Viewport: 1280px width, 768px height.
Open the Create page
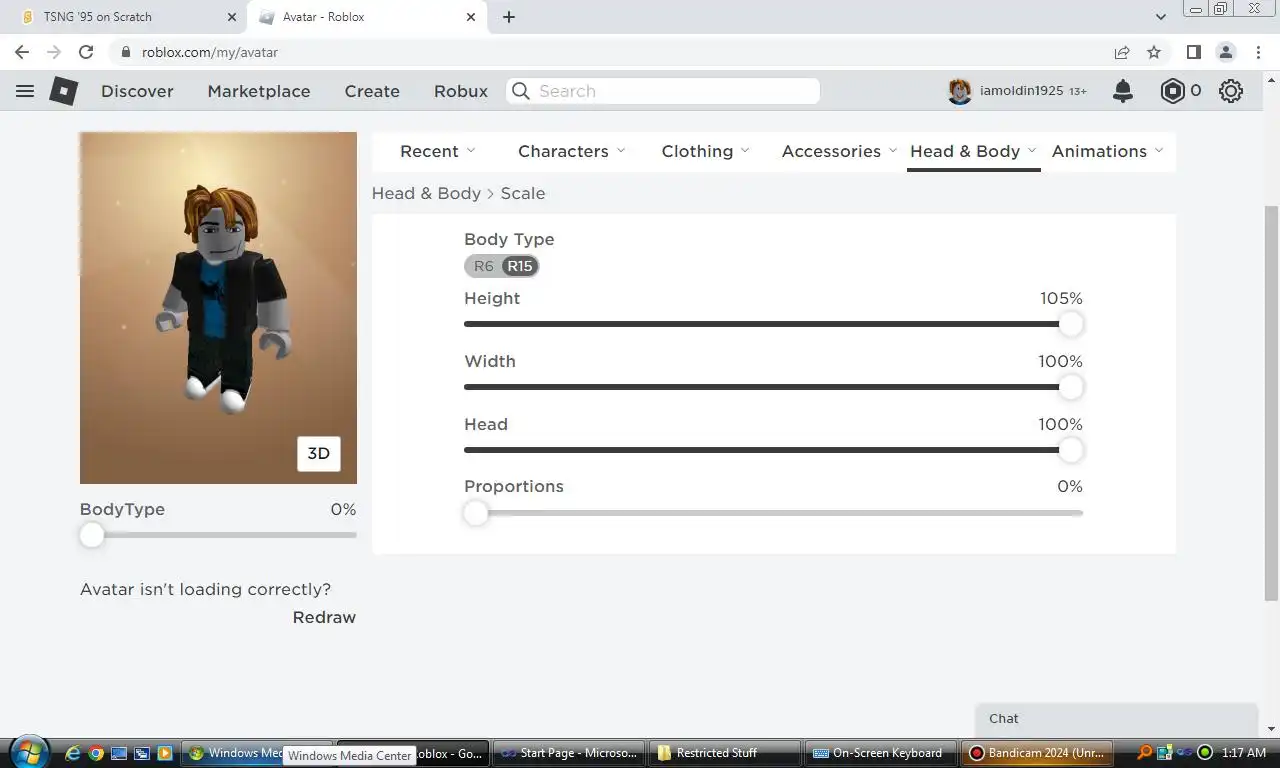coord(372,91)
